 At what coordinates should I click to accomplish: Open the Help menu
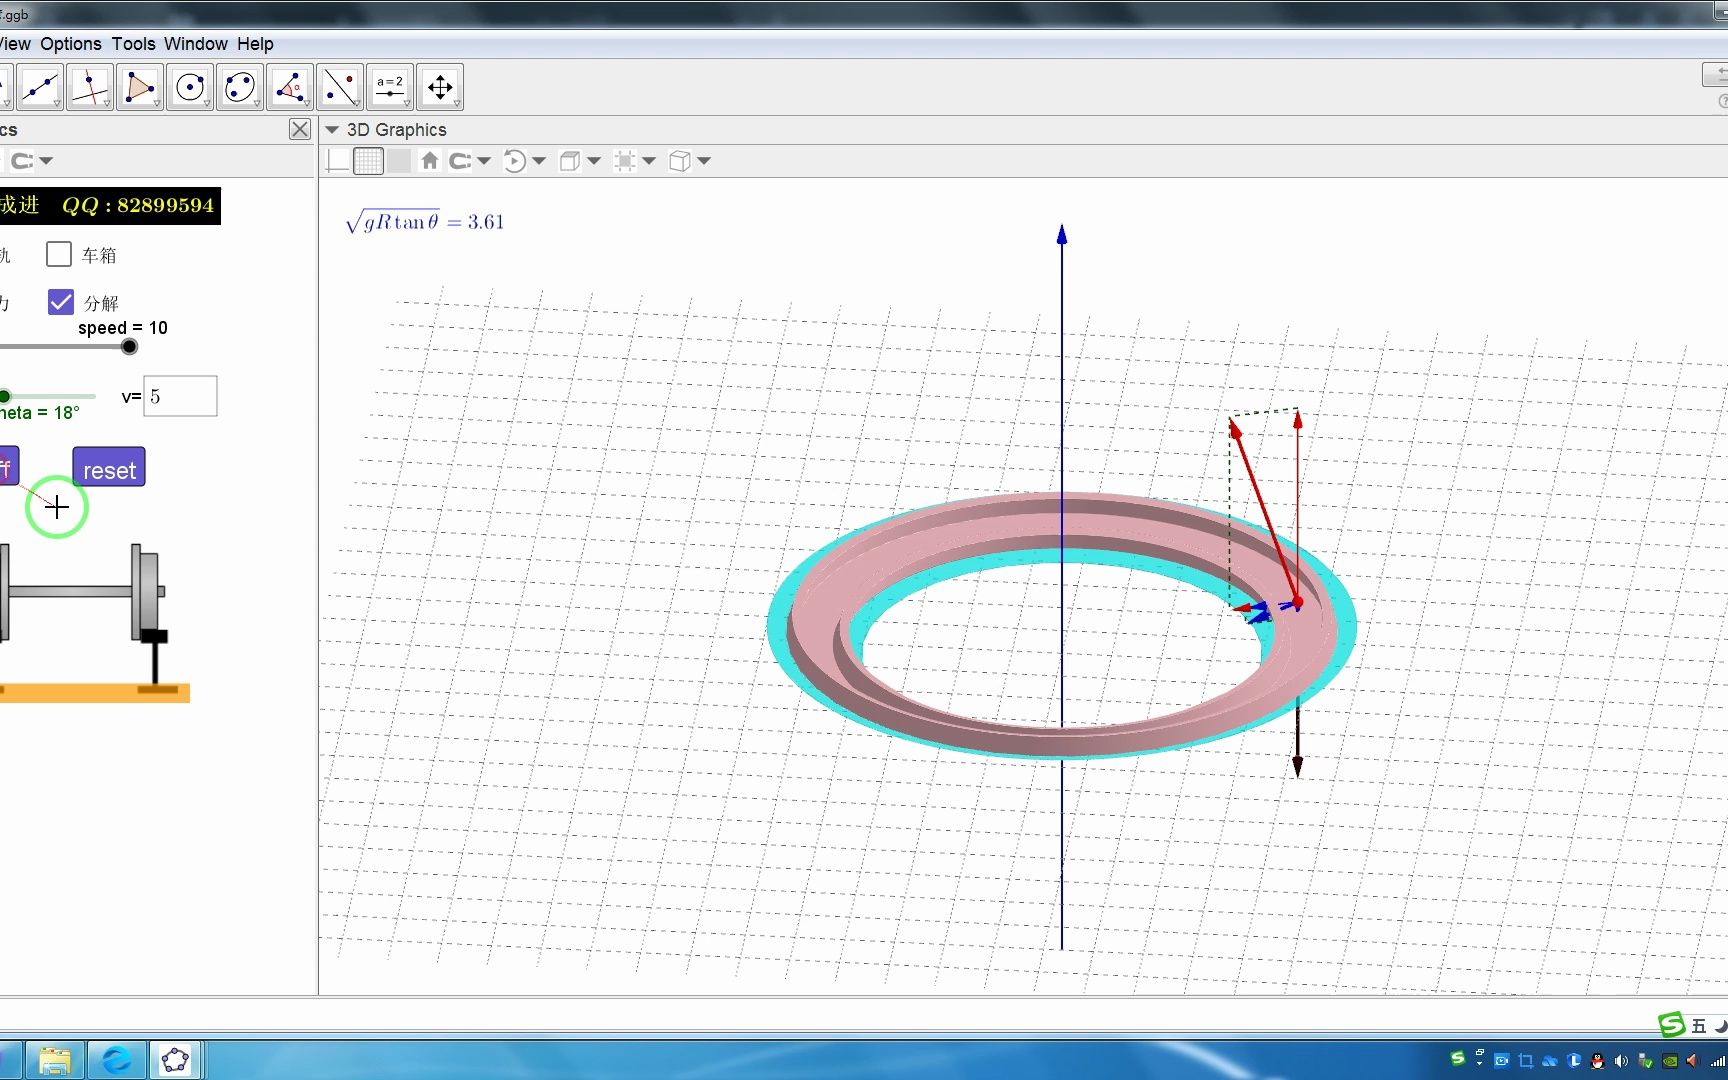click(256, 43)
